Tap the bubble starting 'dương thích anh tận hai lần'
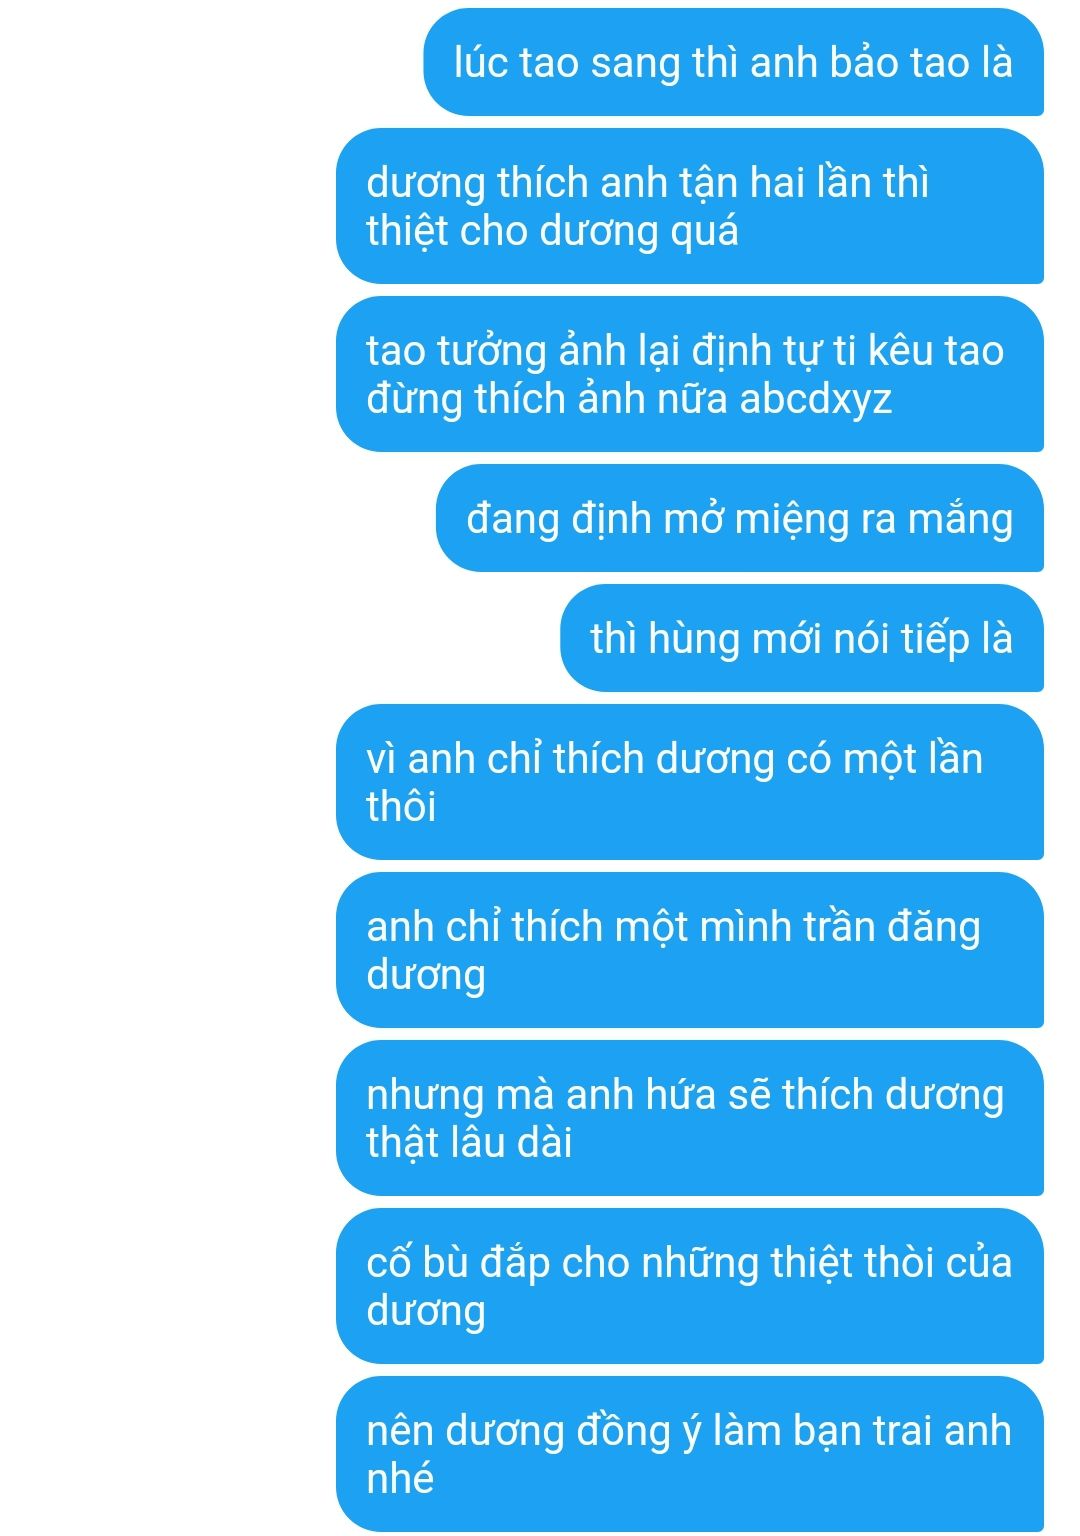Viewport: 1080px width, 1536px height. click(690, 206)
